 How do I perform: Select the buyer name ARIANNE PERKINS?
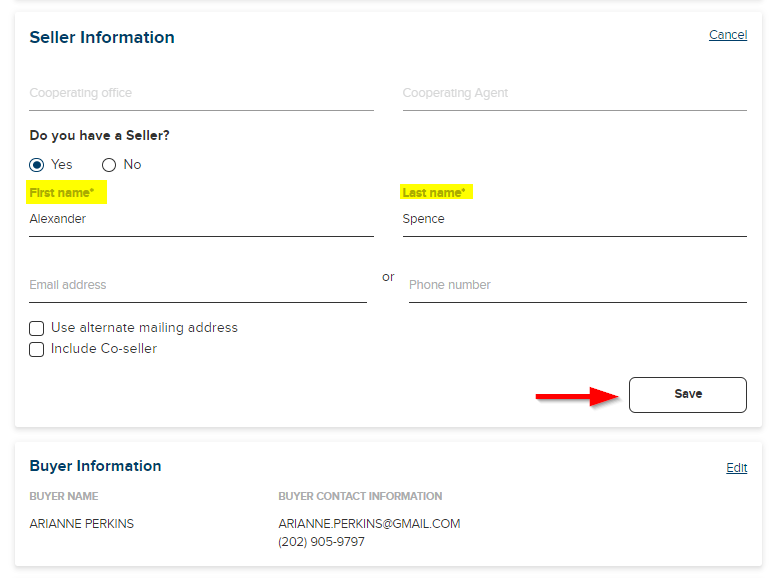[82, 524]
